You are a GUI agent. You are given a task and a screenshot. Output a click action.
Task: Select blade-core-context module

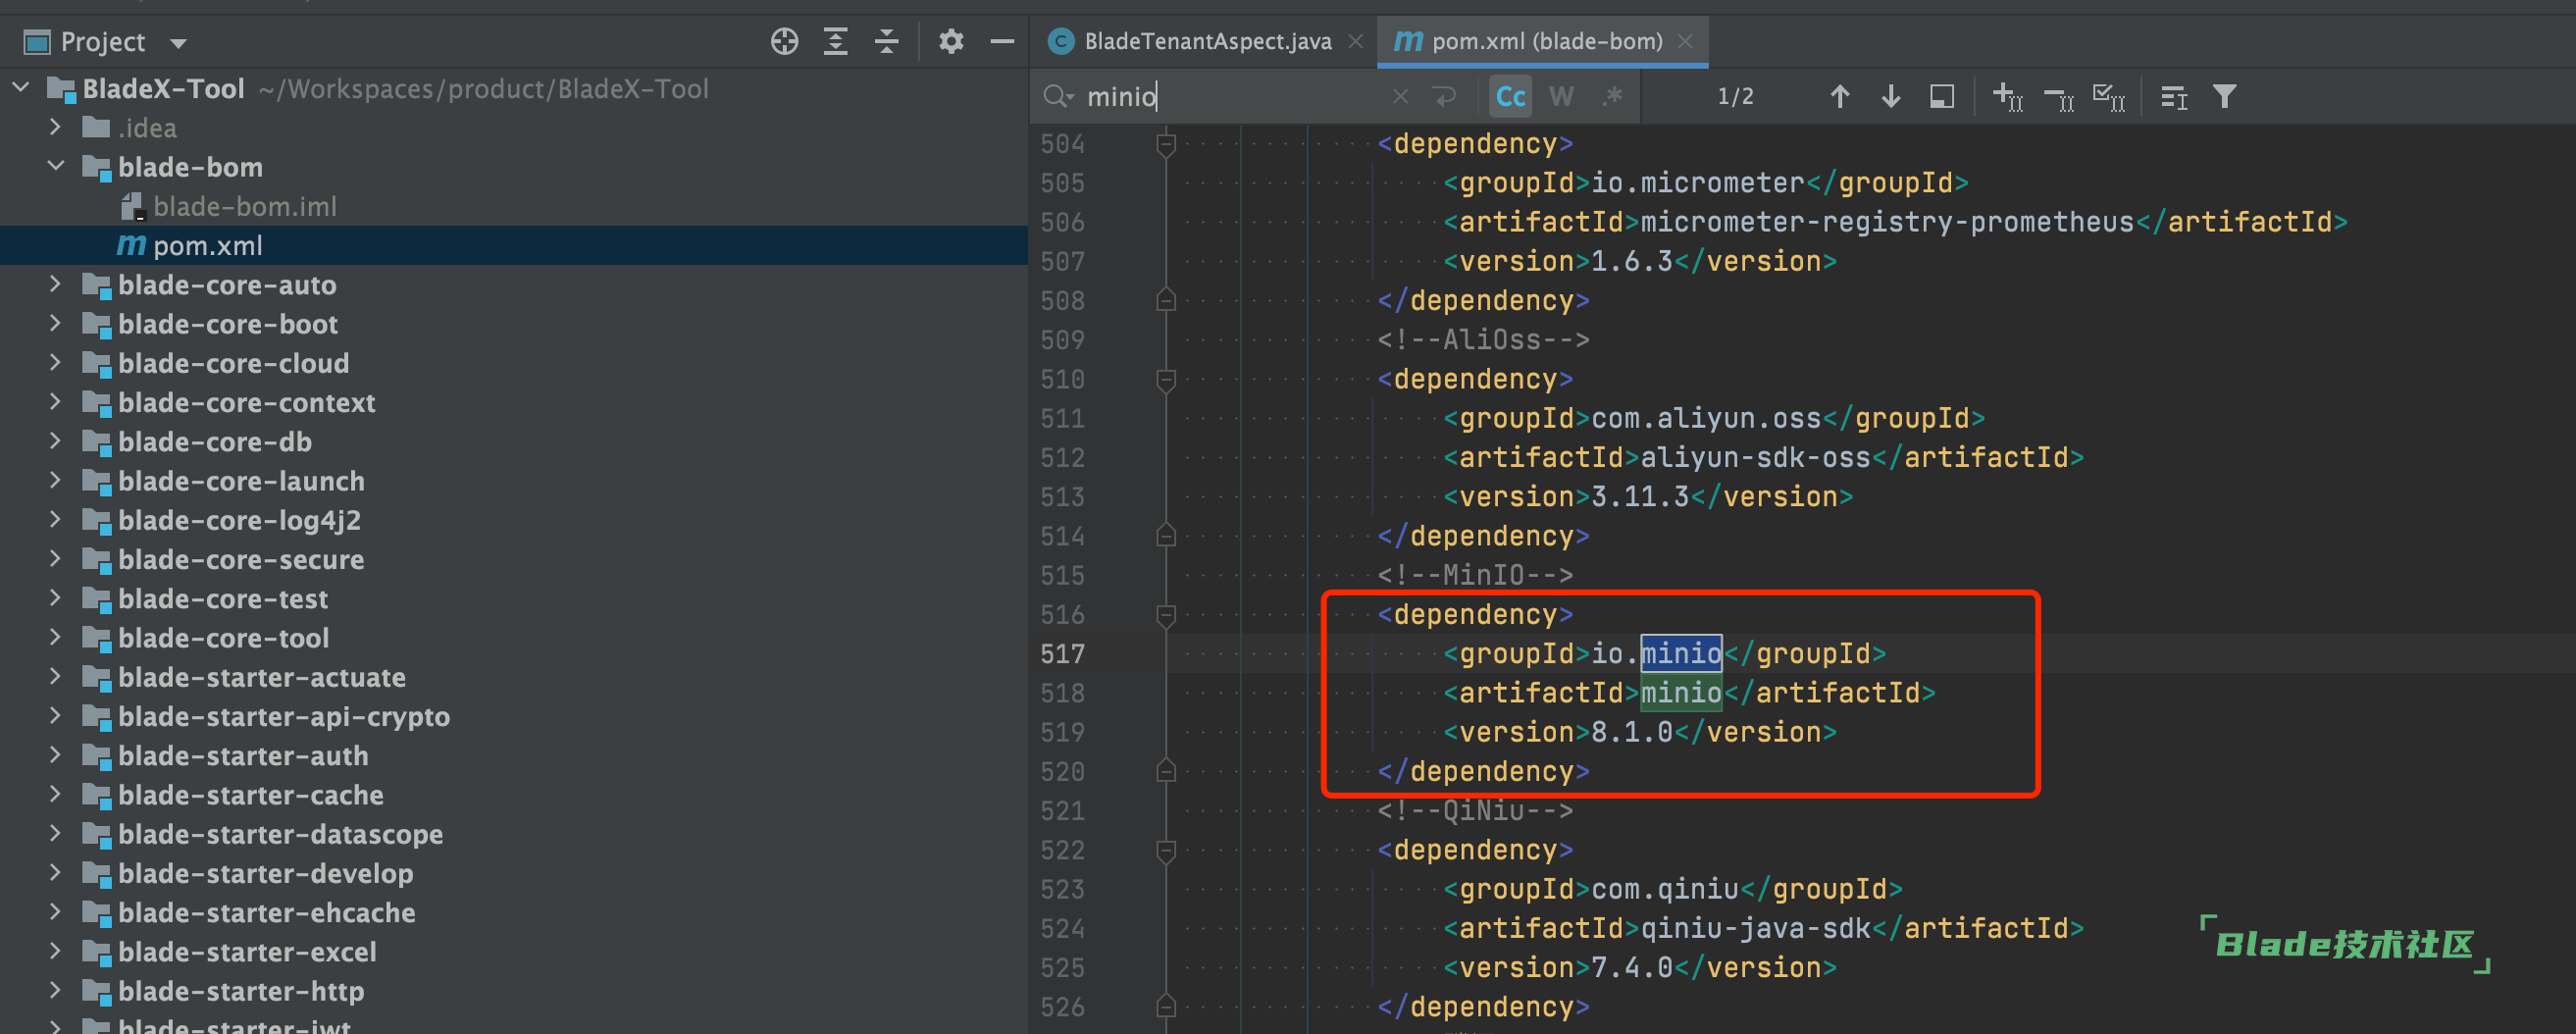click(246, 402)
